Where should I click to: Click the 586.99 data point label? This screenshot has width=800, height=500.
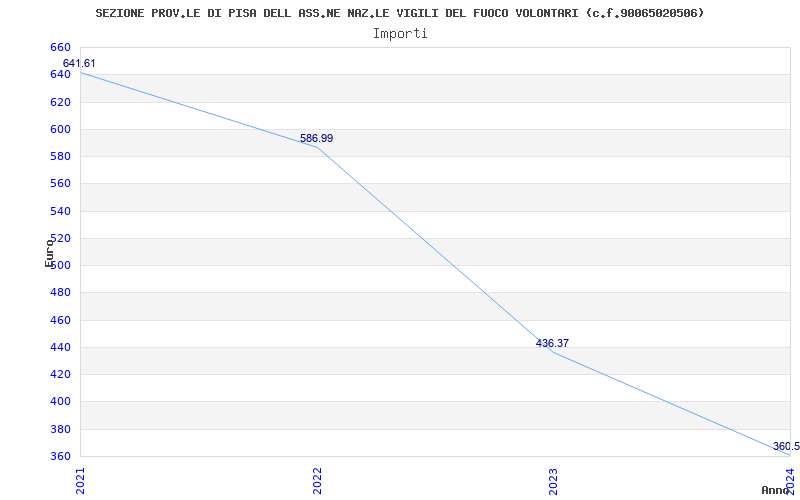[x=316, y=138]
